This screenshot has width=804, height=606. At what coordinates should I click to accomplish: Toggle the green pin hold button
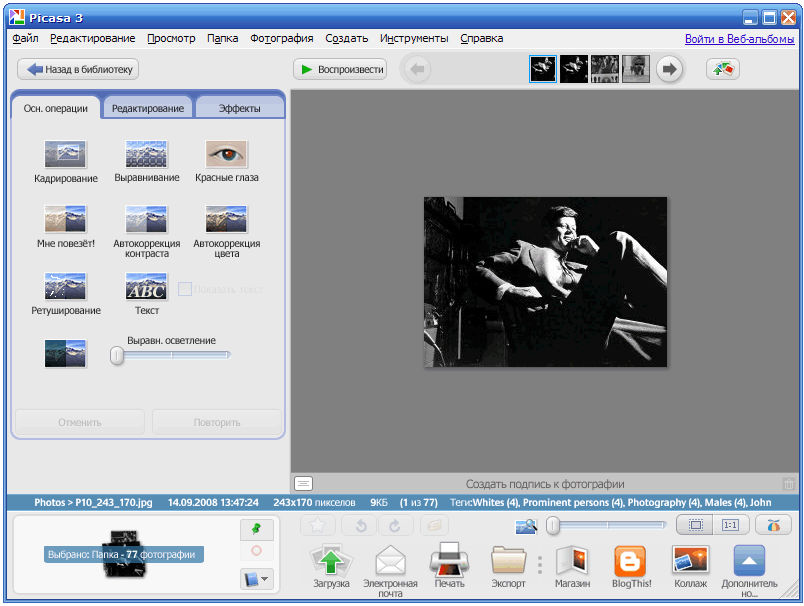click(x=256, y=528)
